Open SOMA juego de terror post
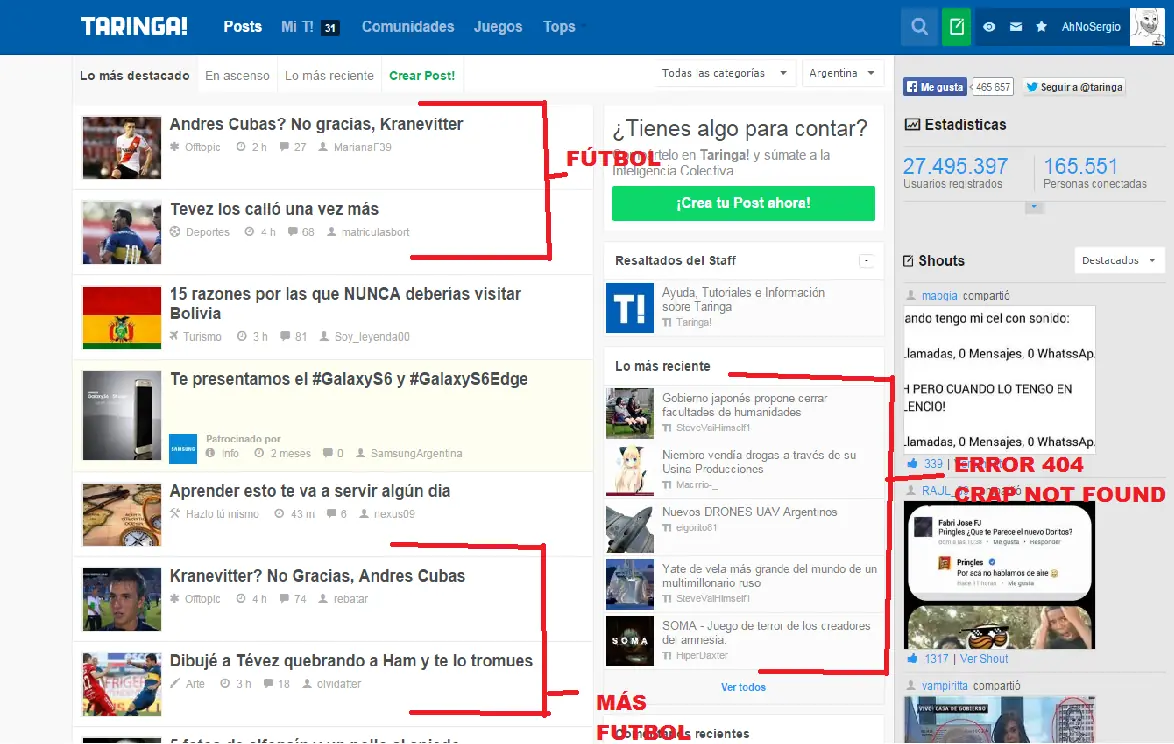Viewport: 1174px width, 744px height. [x=766, y=632]
